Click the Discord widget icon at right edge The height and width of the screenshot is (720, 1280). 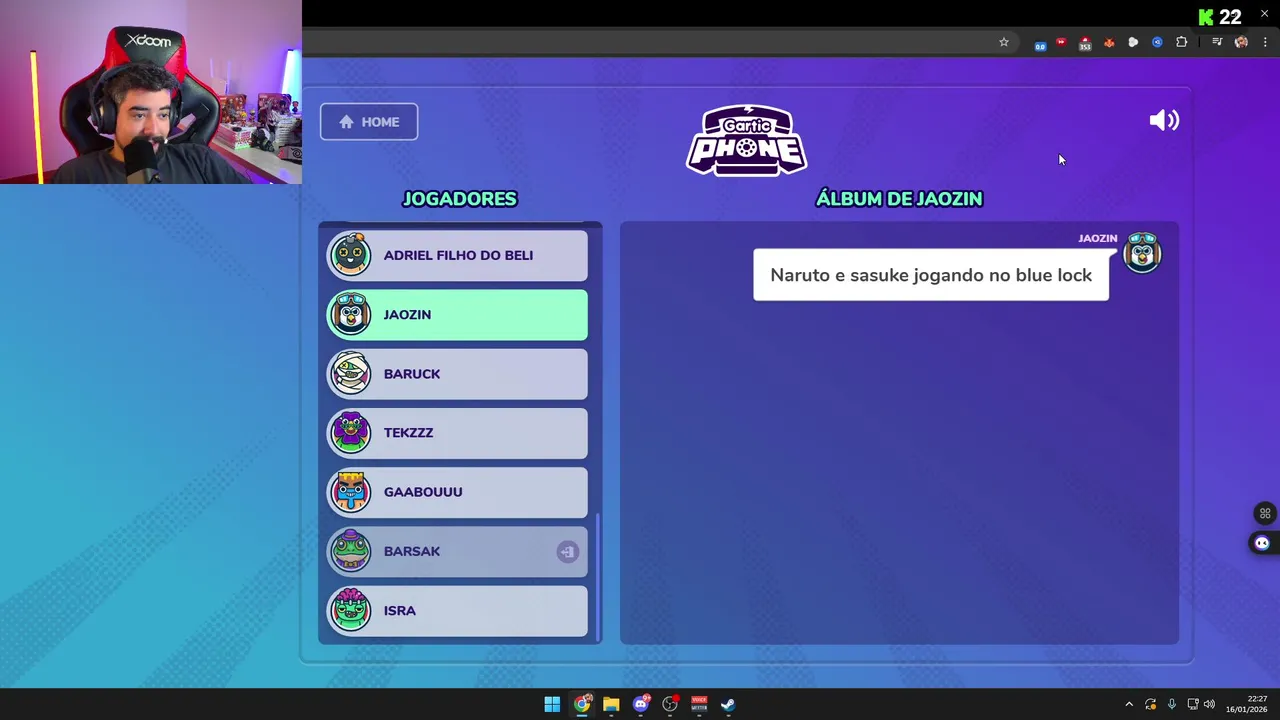(x=1262, y=543)
